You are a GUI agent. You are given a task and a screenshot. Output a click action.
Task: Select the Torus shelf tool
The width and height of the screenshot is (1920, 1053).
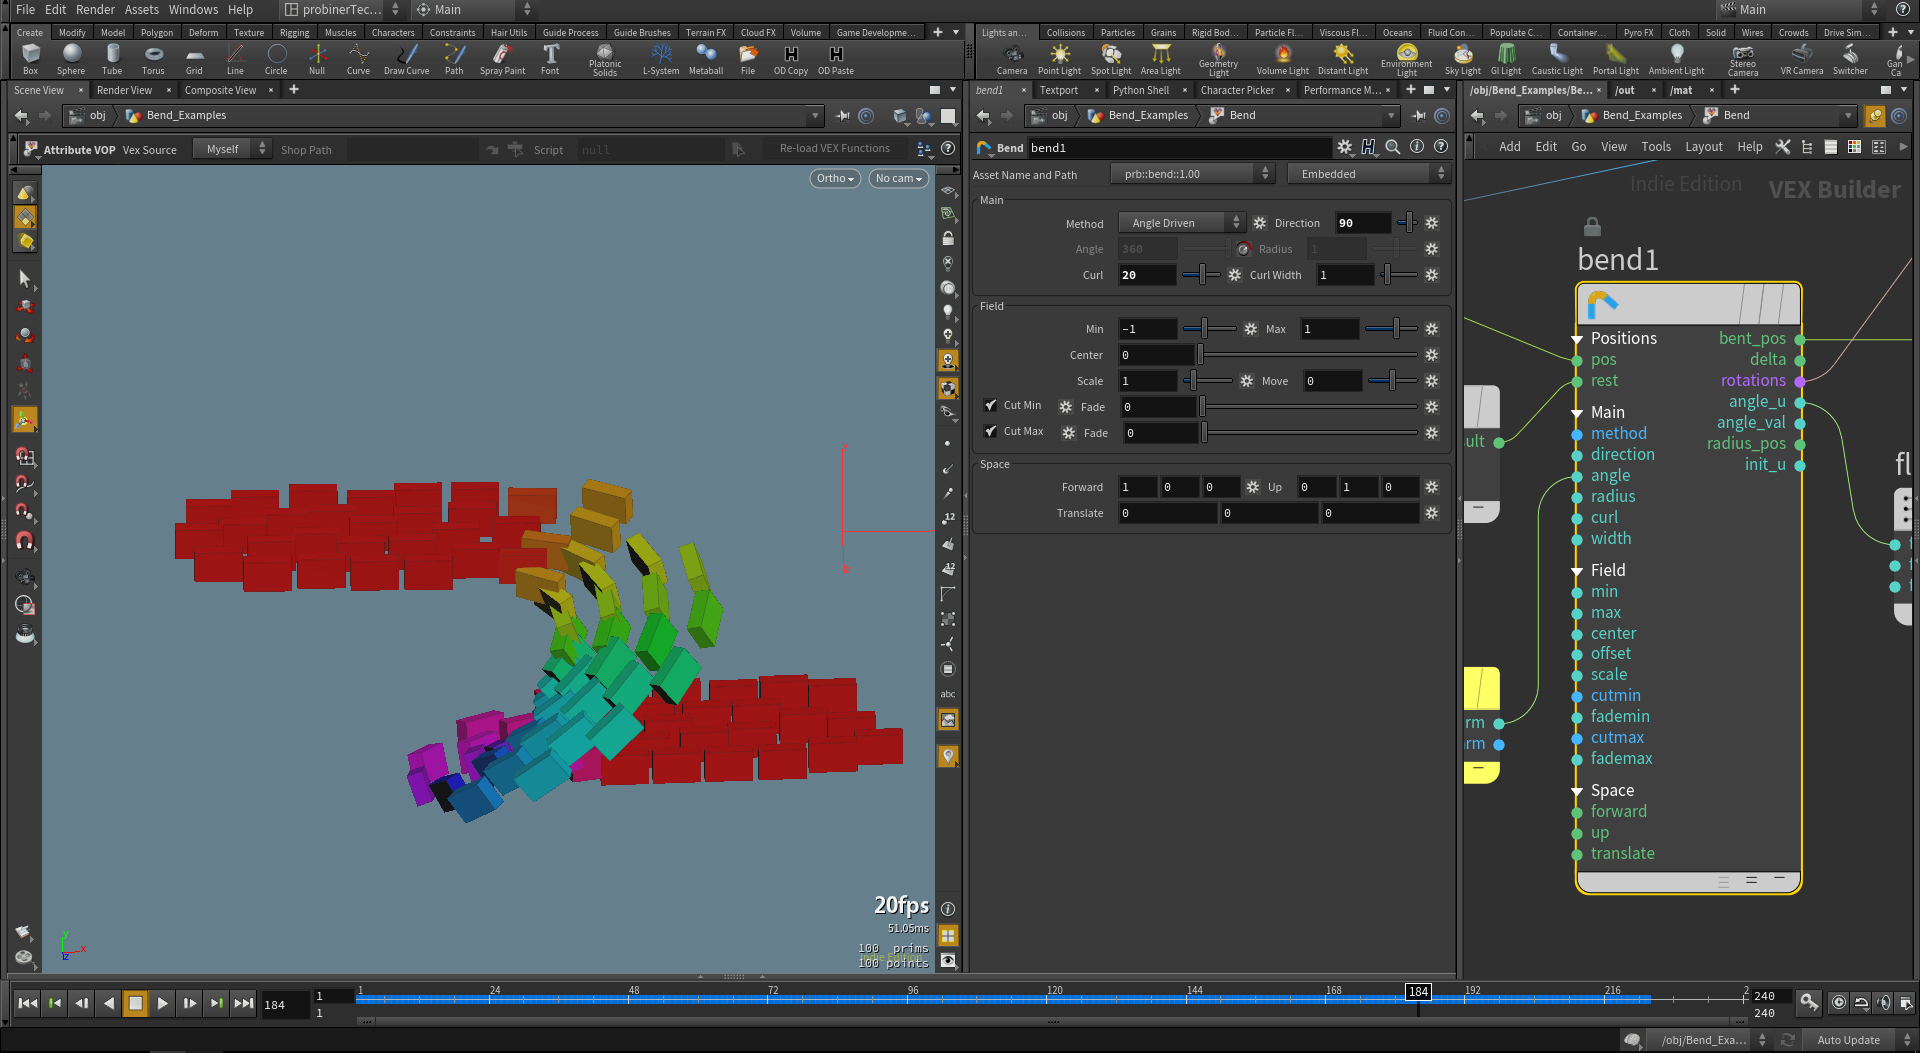153,58
